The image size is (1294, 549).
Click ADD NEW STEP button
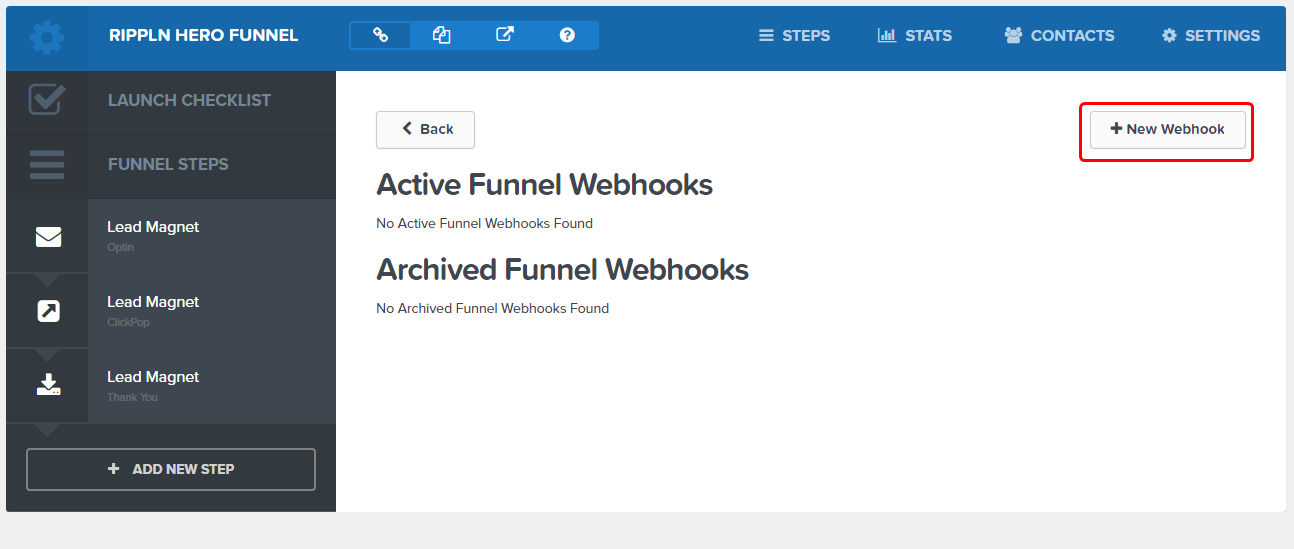(171, 469)
